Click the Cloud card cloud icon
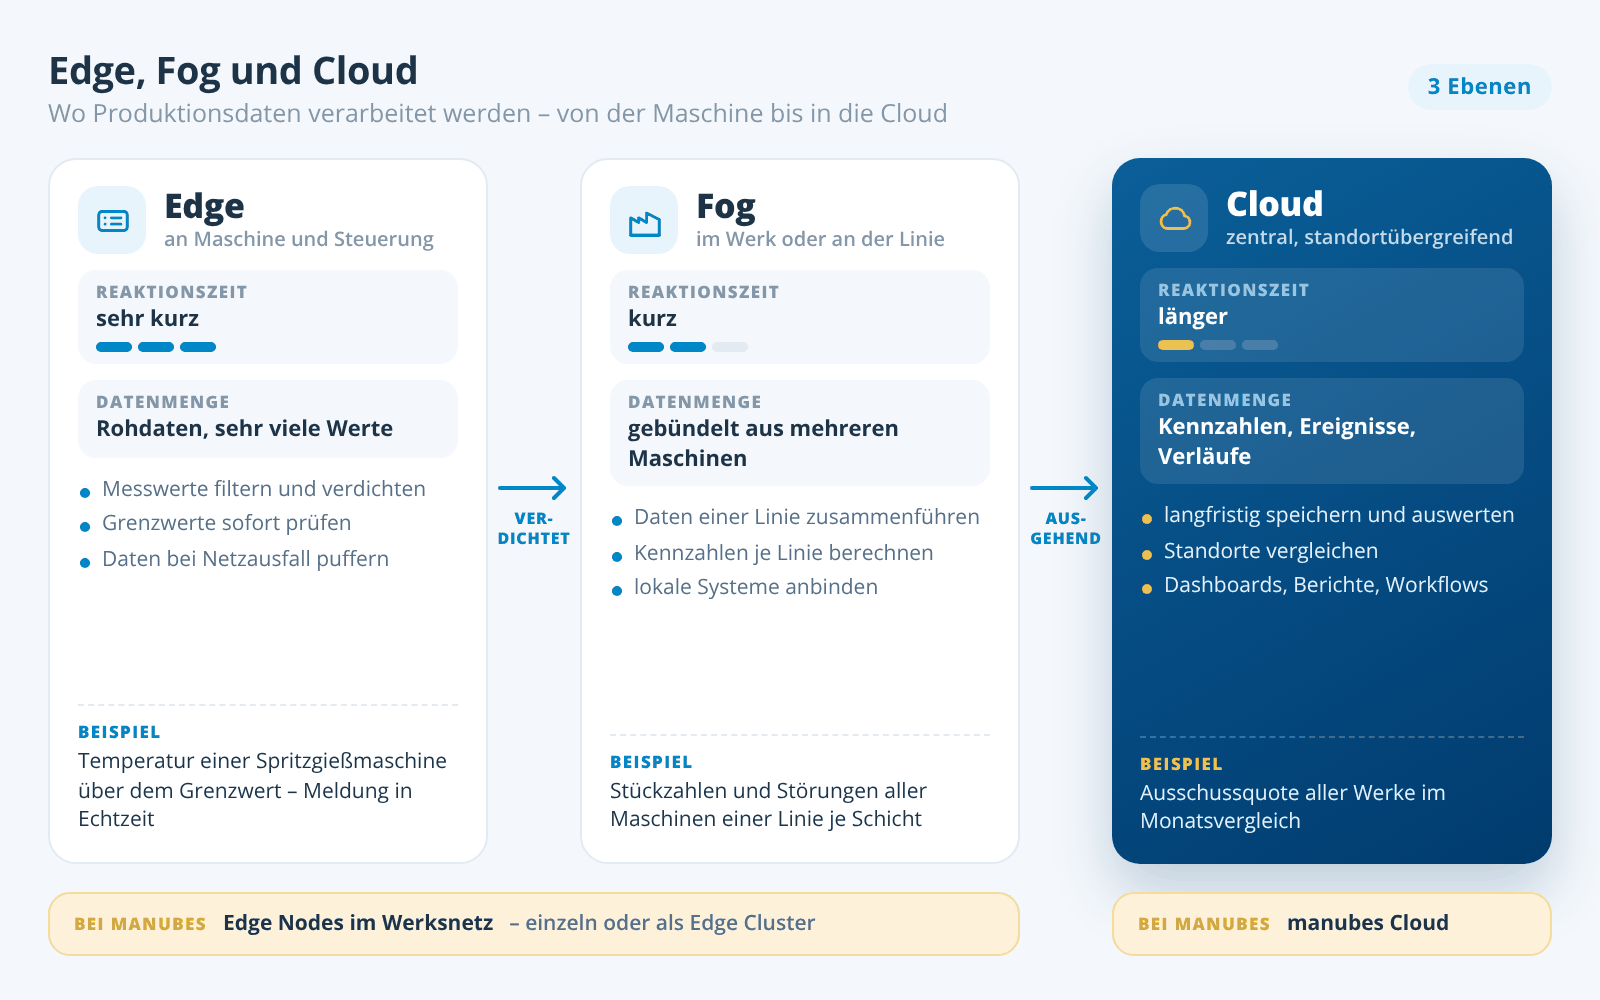 pos(1175,219)
